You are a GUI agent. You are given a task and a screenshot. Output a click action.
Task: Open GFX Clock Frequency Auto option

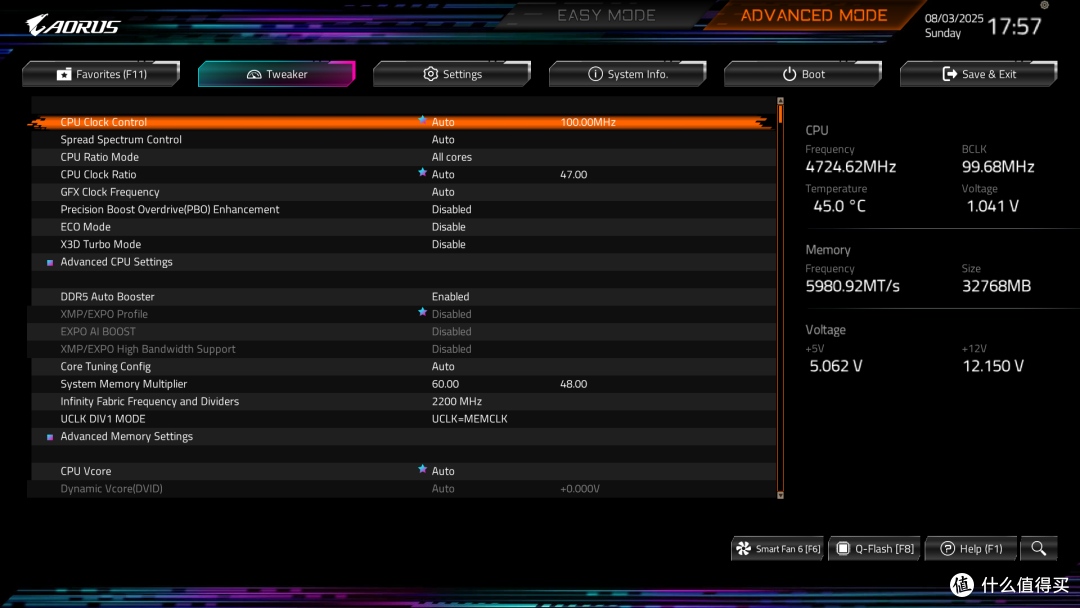(x=443, y=192)
